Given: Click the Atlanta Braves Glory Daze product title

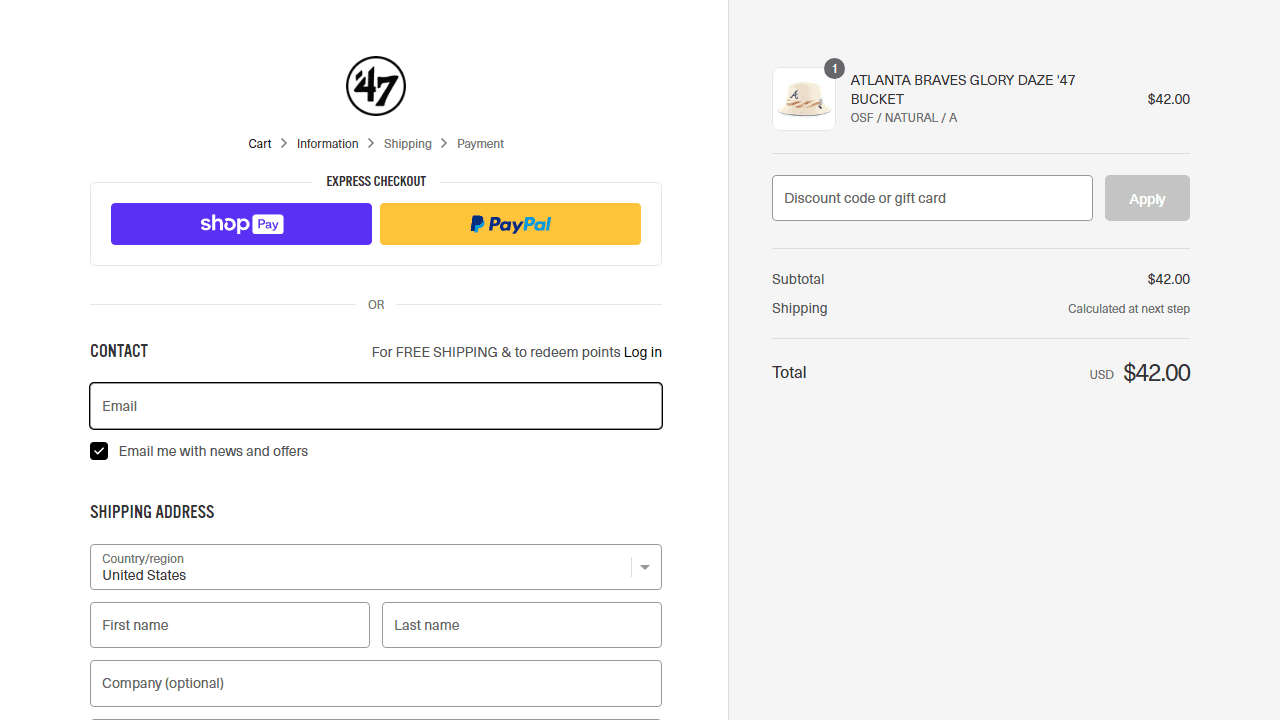Looking at the screenshot, I should 963,89.
